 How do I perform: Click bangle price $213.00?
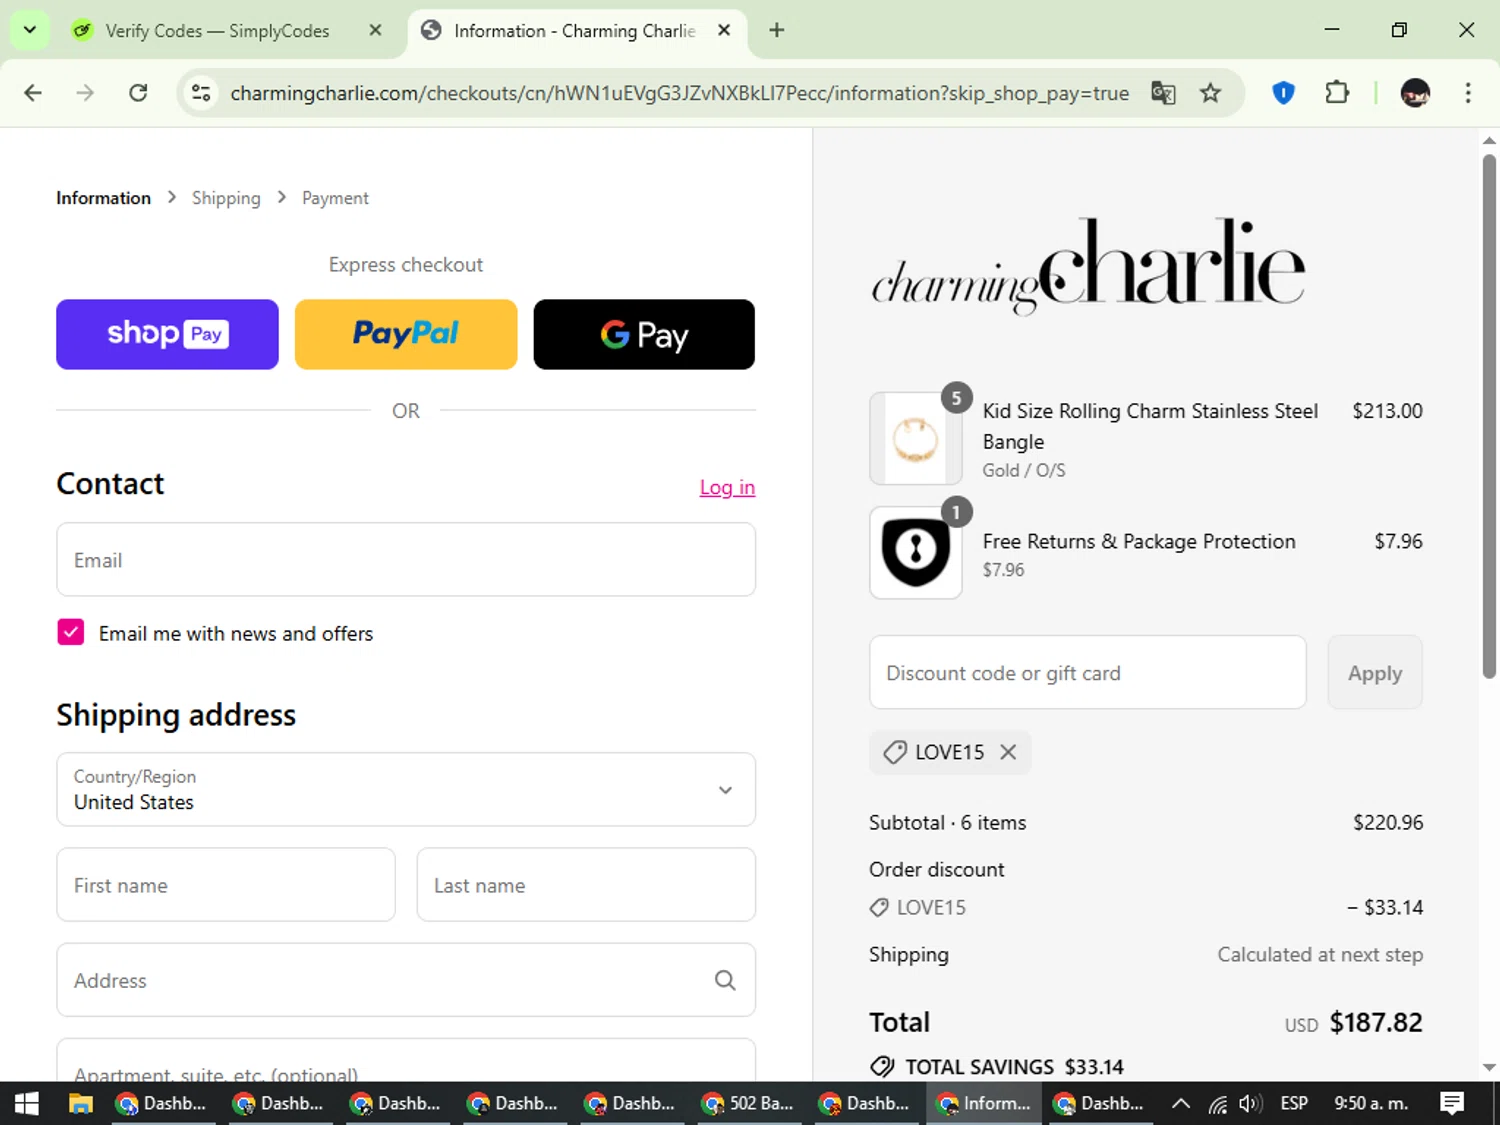click(x=1387, y=411)
